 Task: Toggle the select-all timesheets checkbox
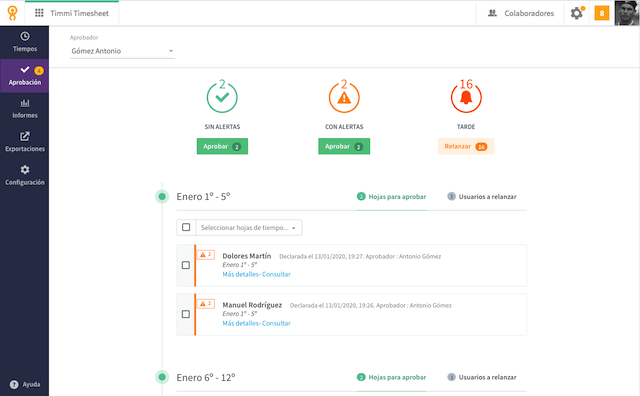[186, 227]
